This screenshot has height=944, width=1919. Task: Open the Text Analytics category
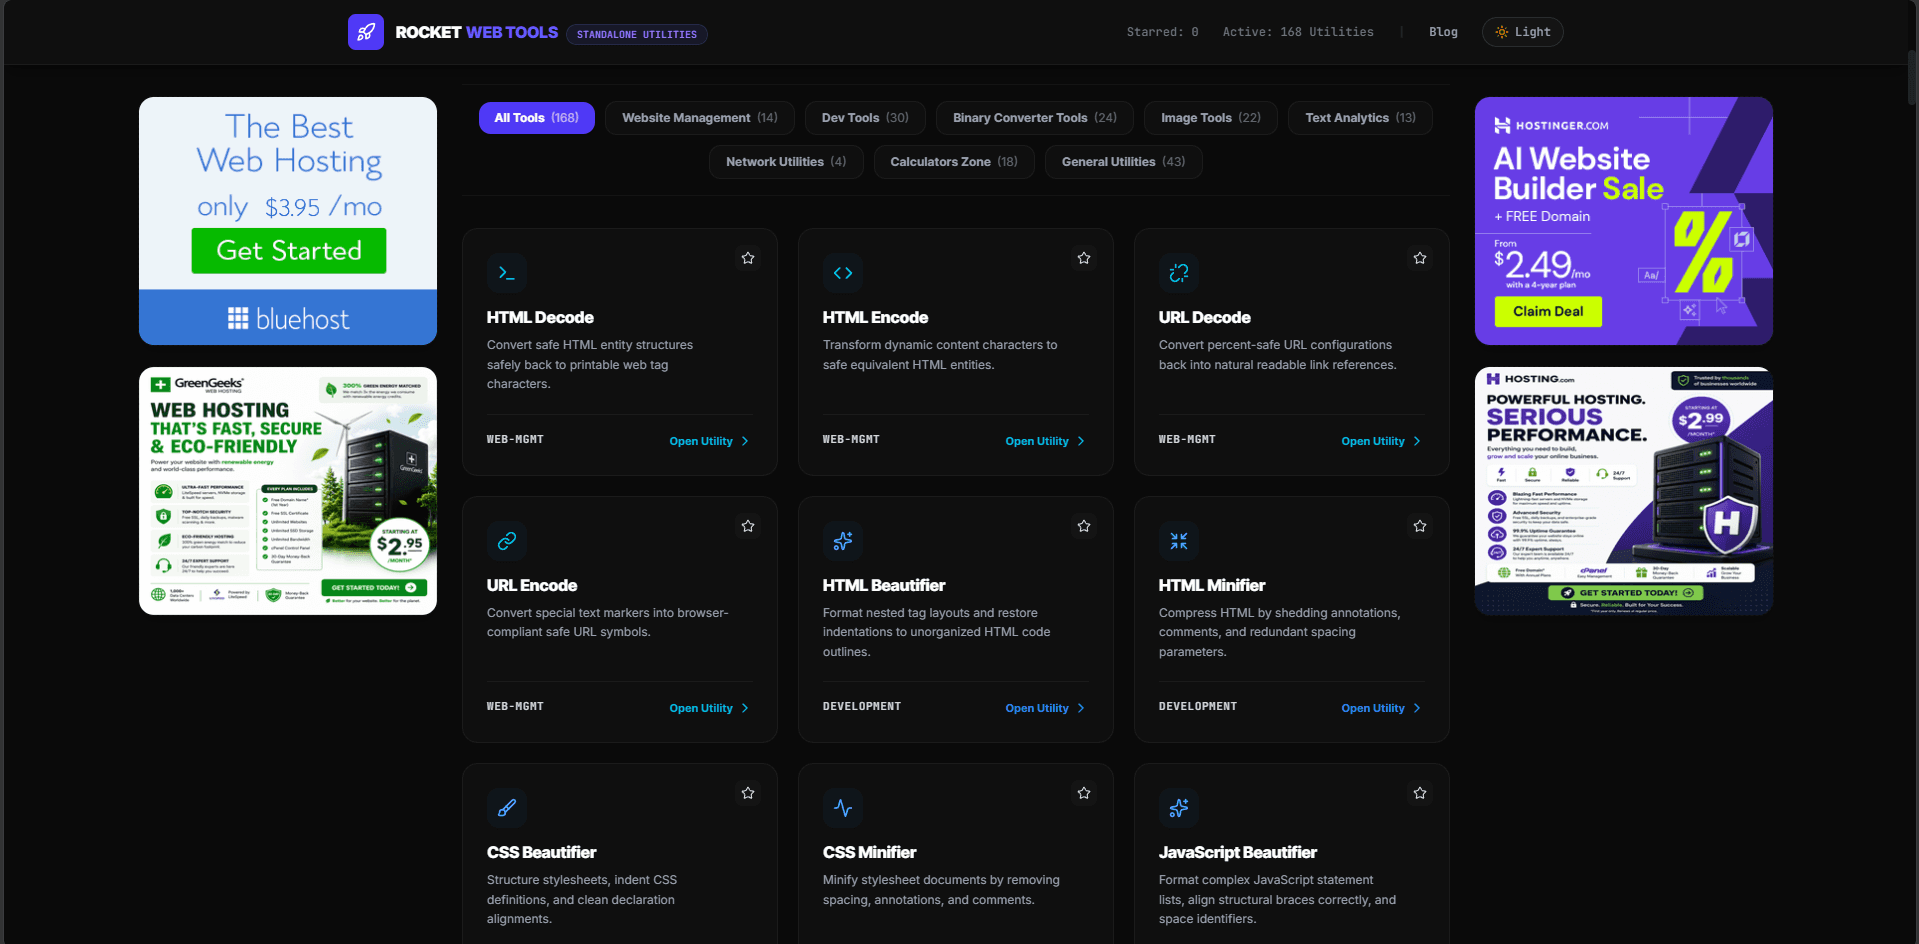1360,118
